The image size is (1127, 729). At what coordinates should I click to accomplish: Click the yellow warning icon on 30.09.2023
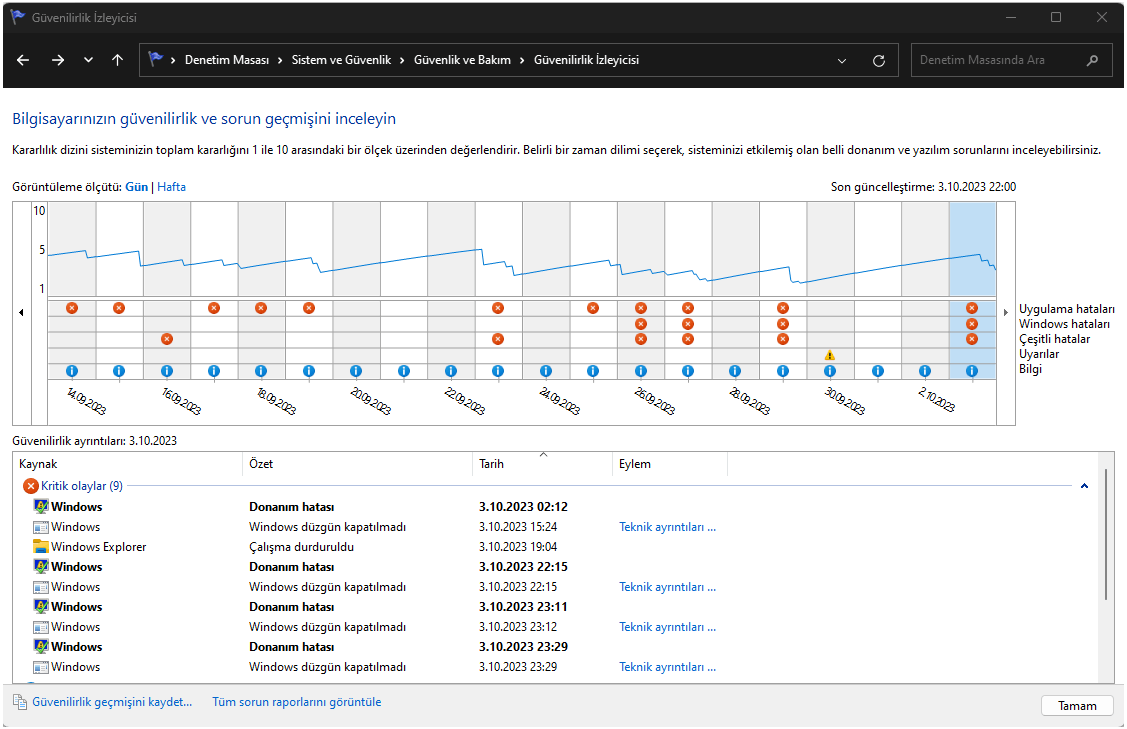[x=830, y=355]
